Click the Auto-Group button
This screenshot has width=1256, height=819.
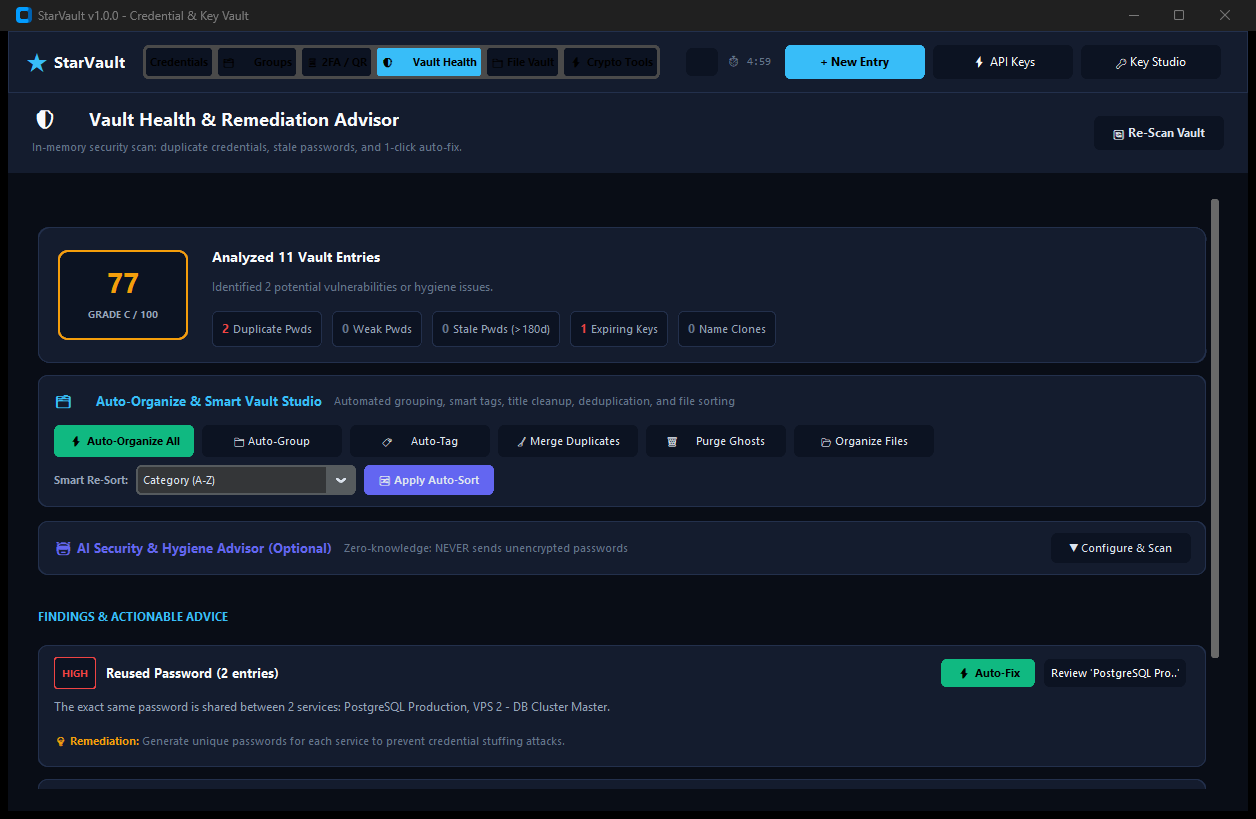click(272, 441)
